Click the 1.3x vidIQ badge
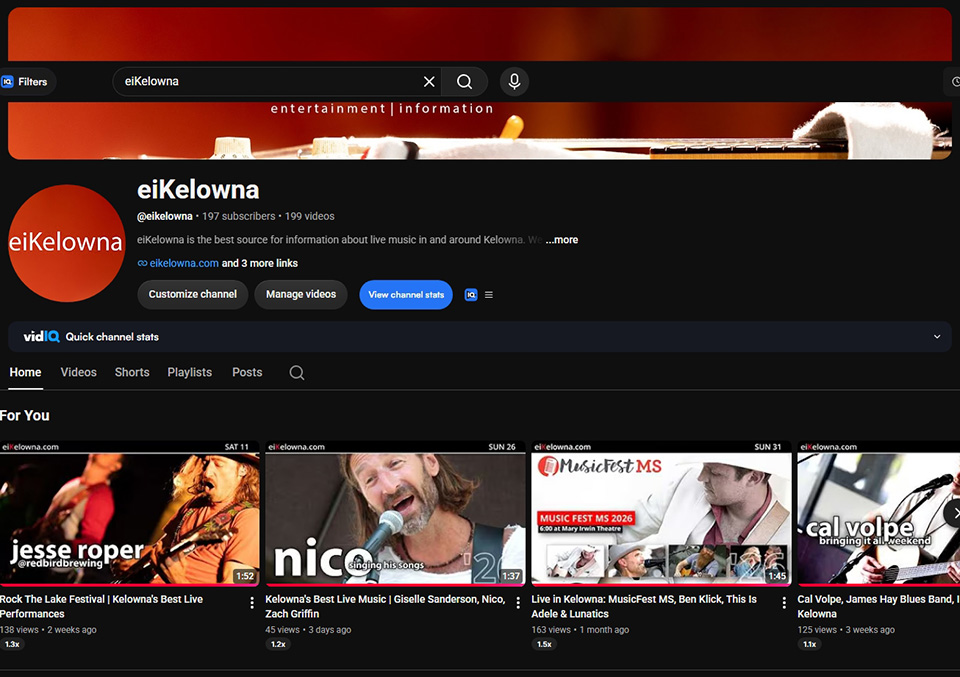This screenshot has height=677, width=960. pos(12,644)
